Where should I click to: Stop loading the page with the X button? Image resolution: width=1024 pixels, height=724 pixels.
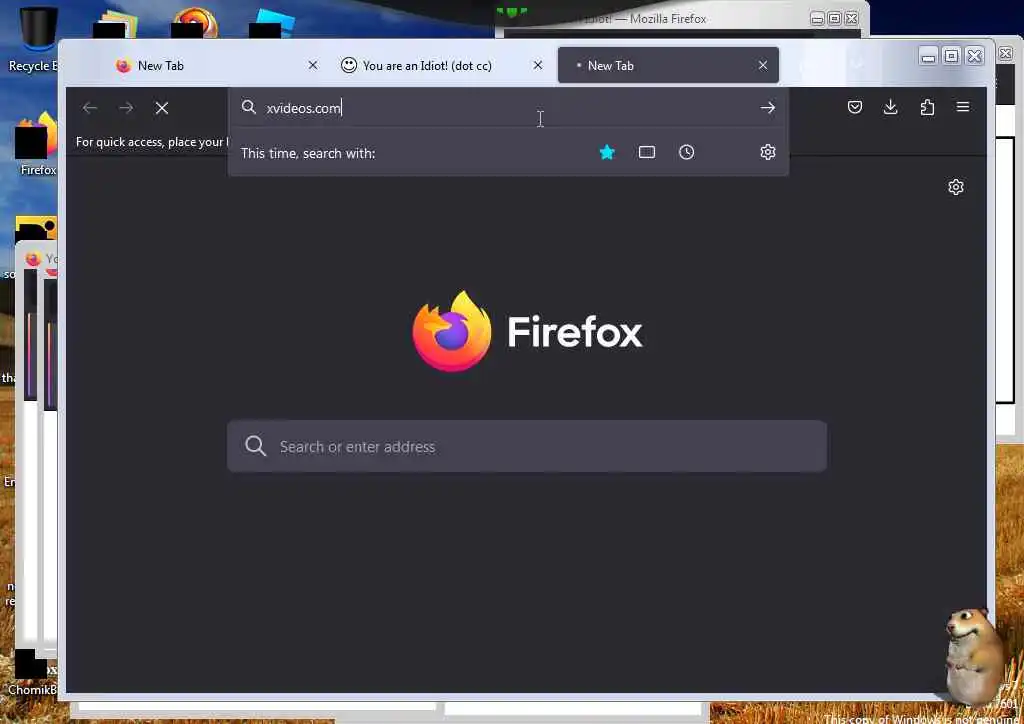pos(162,108)
